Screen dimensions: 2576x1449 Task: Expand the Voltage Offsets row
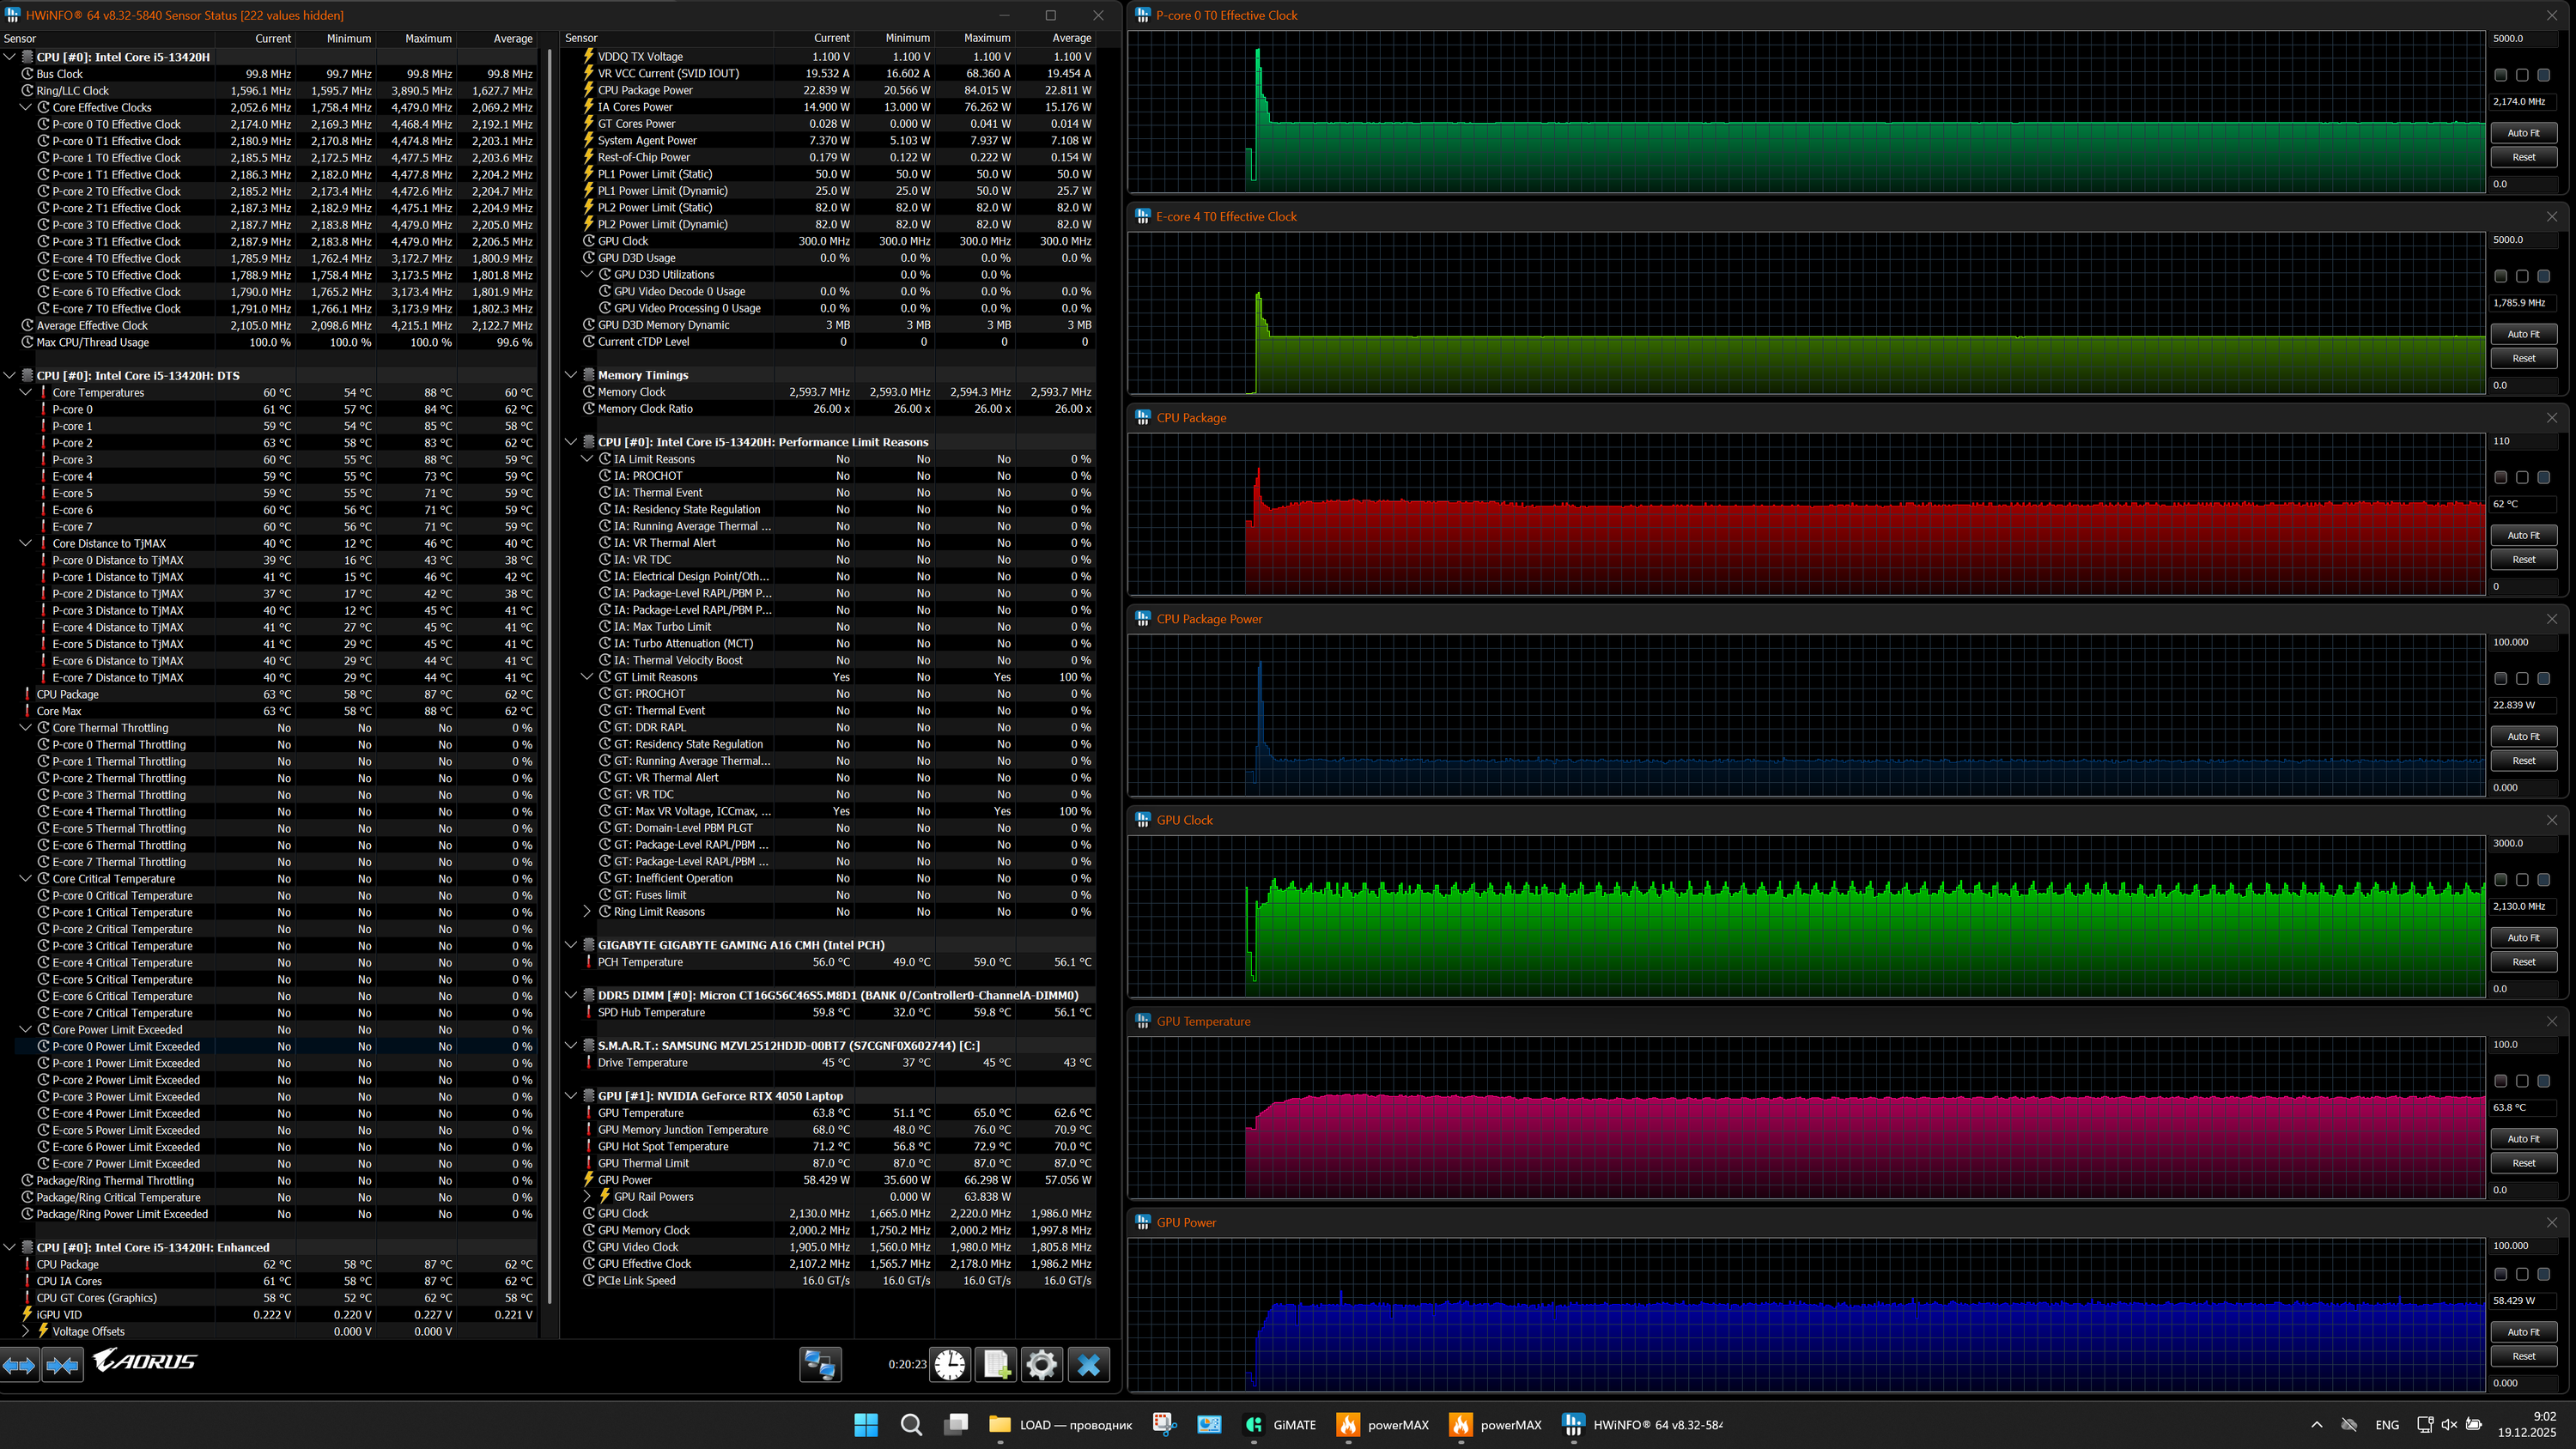(26, 1331)
